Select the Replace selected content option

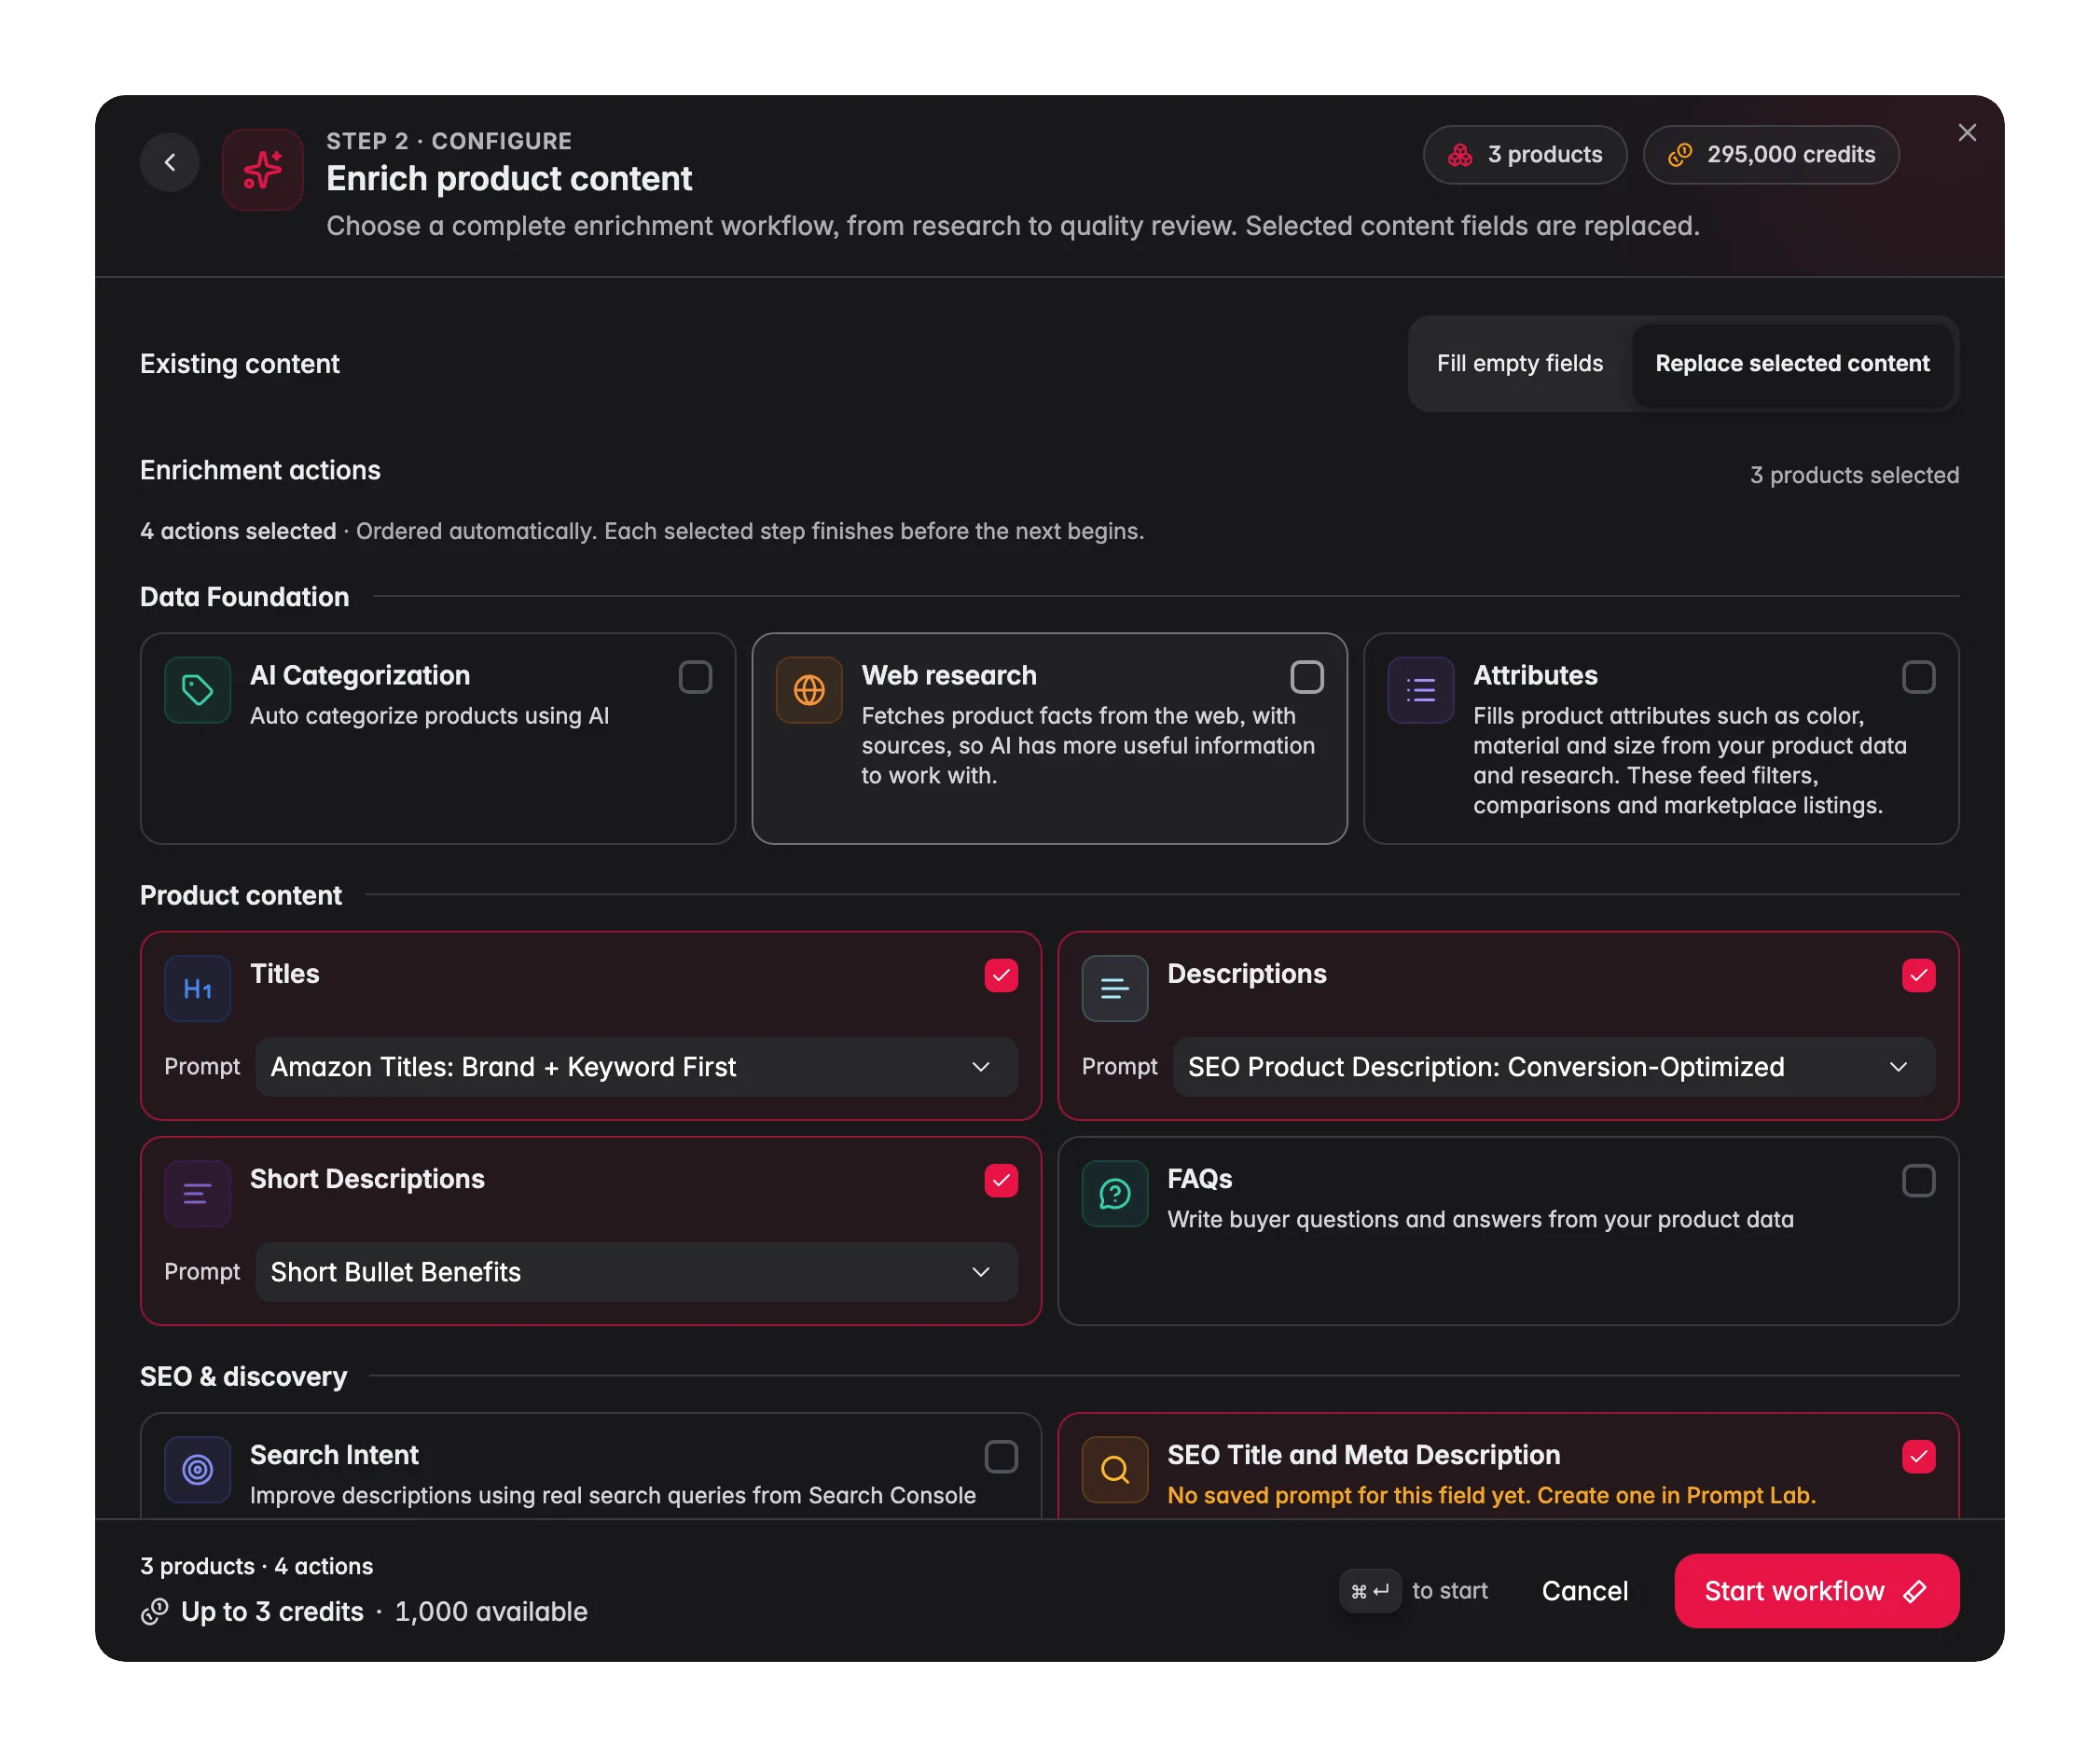pos(1792,364)
